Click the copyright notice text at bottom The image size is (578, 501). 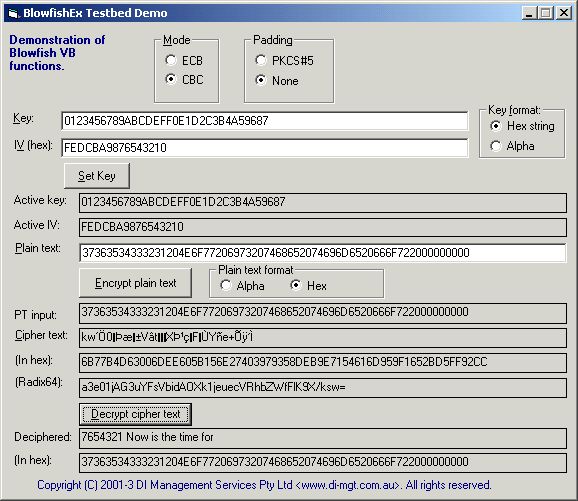264,485
